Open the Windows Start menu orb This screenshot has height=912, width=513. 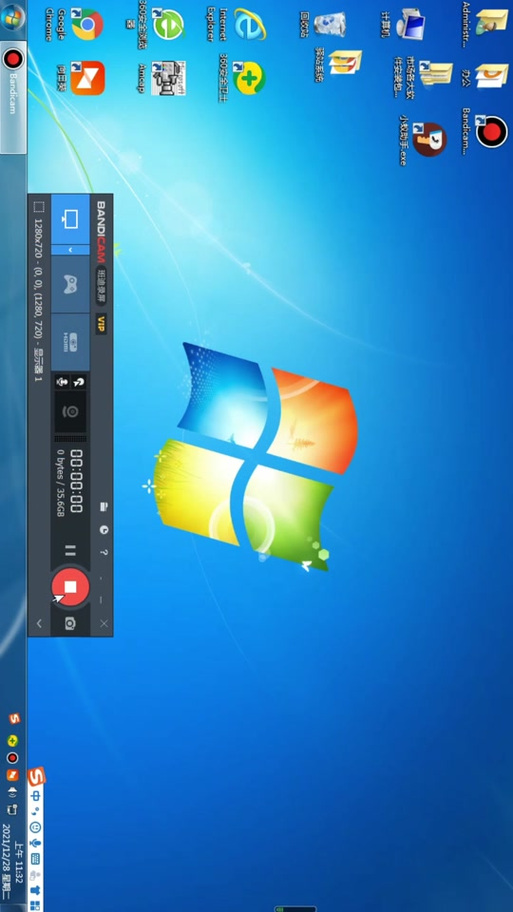[x=13, y=17]
